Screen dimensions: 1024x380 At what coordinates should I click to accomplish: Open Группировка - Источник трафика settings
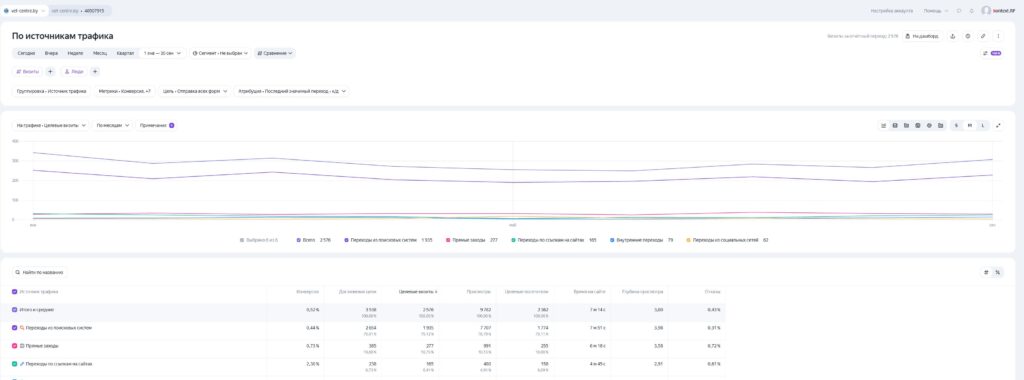pyautogui.click(x=52, y=91)
